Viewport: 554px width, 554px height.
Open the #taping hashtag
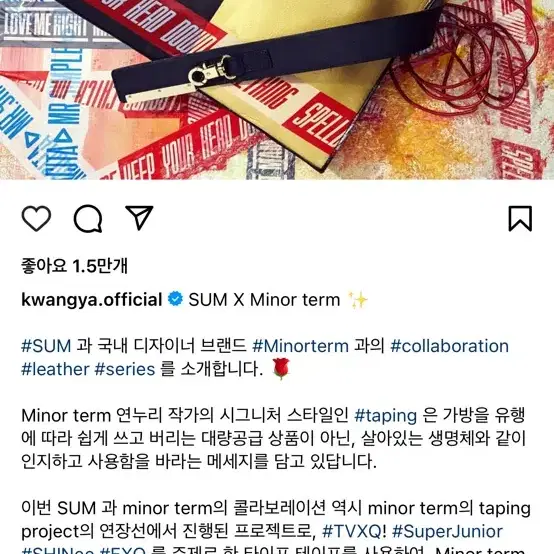(x=385, y=416)
